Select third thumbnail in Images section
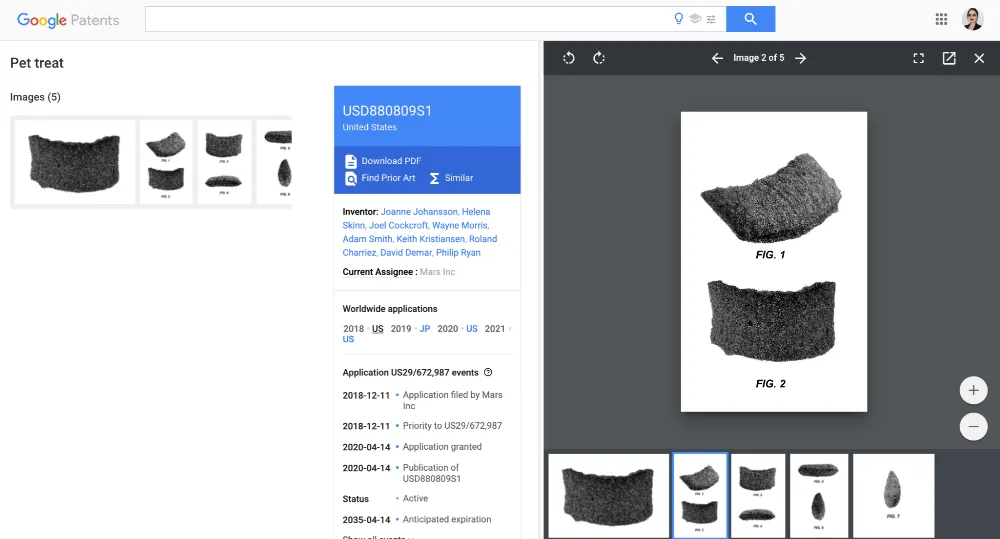This screenshot has width=1000, height=539. tap(224, 162)
